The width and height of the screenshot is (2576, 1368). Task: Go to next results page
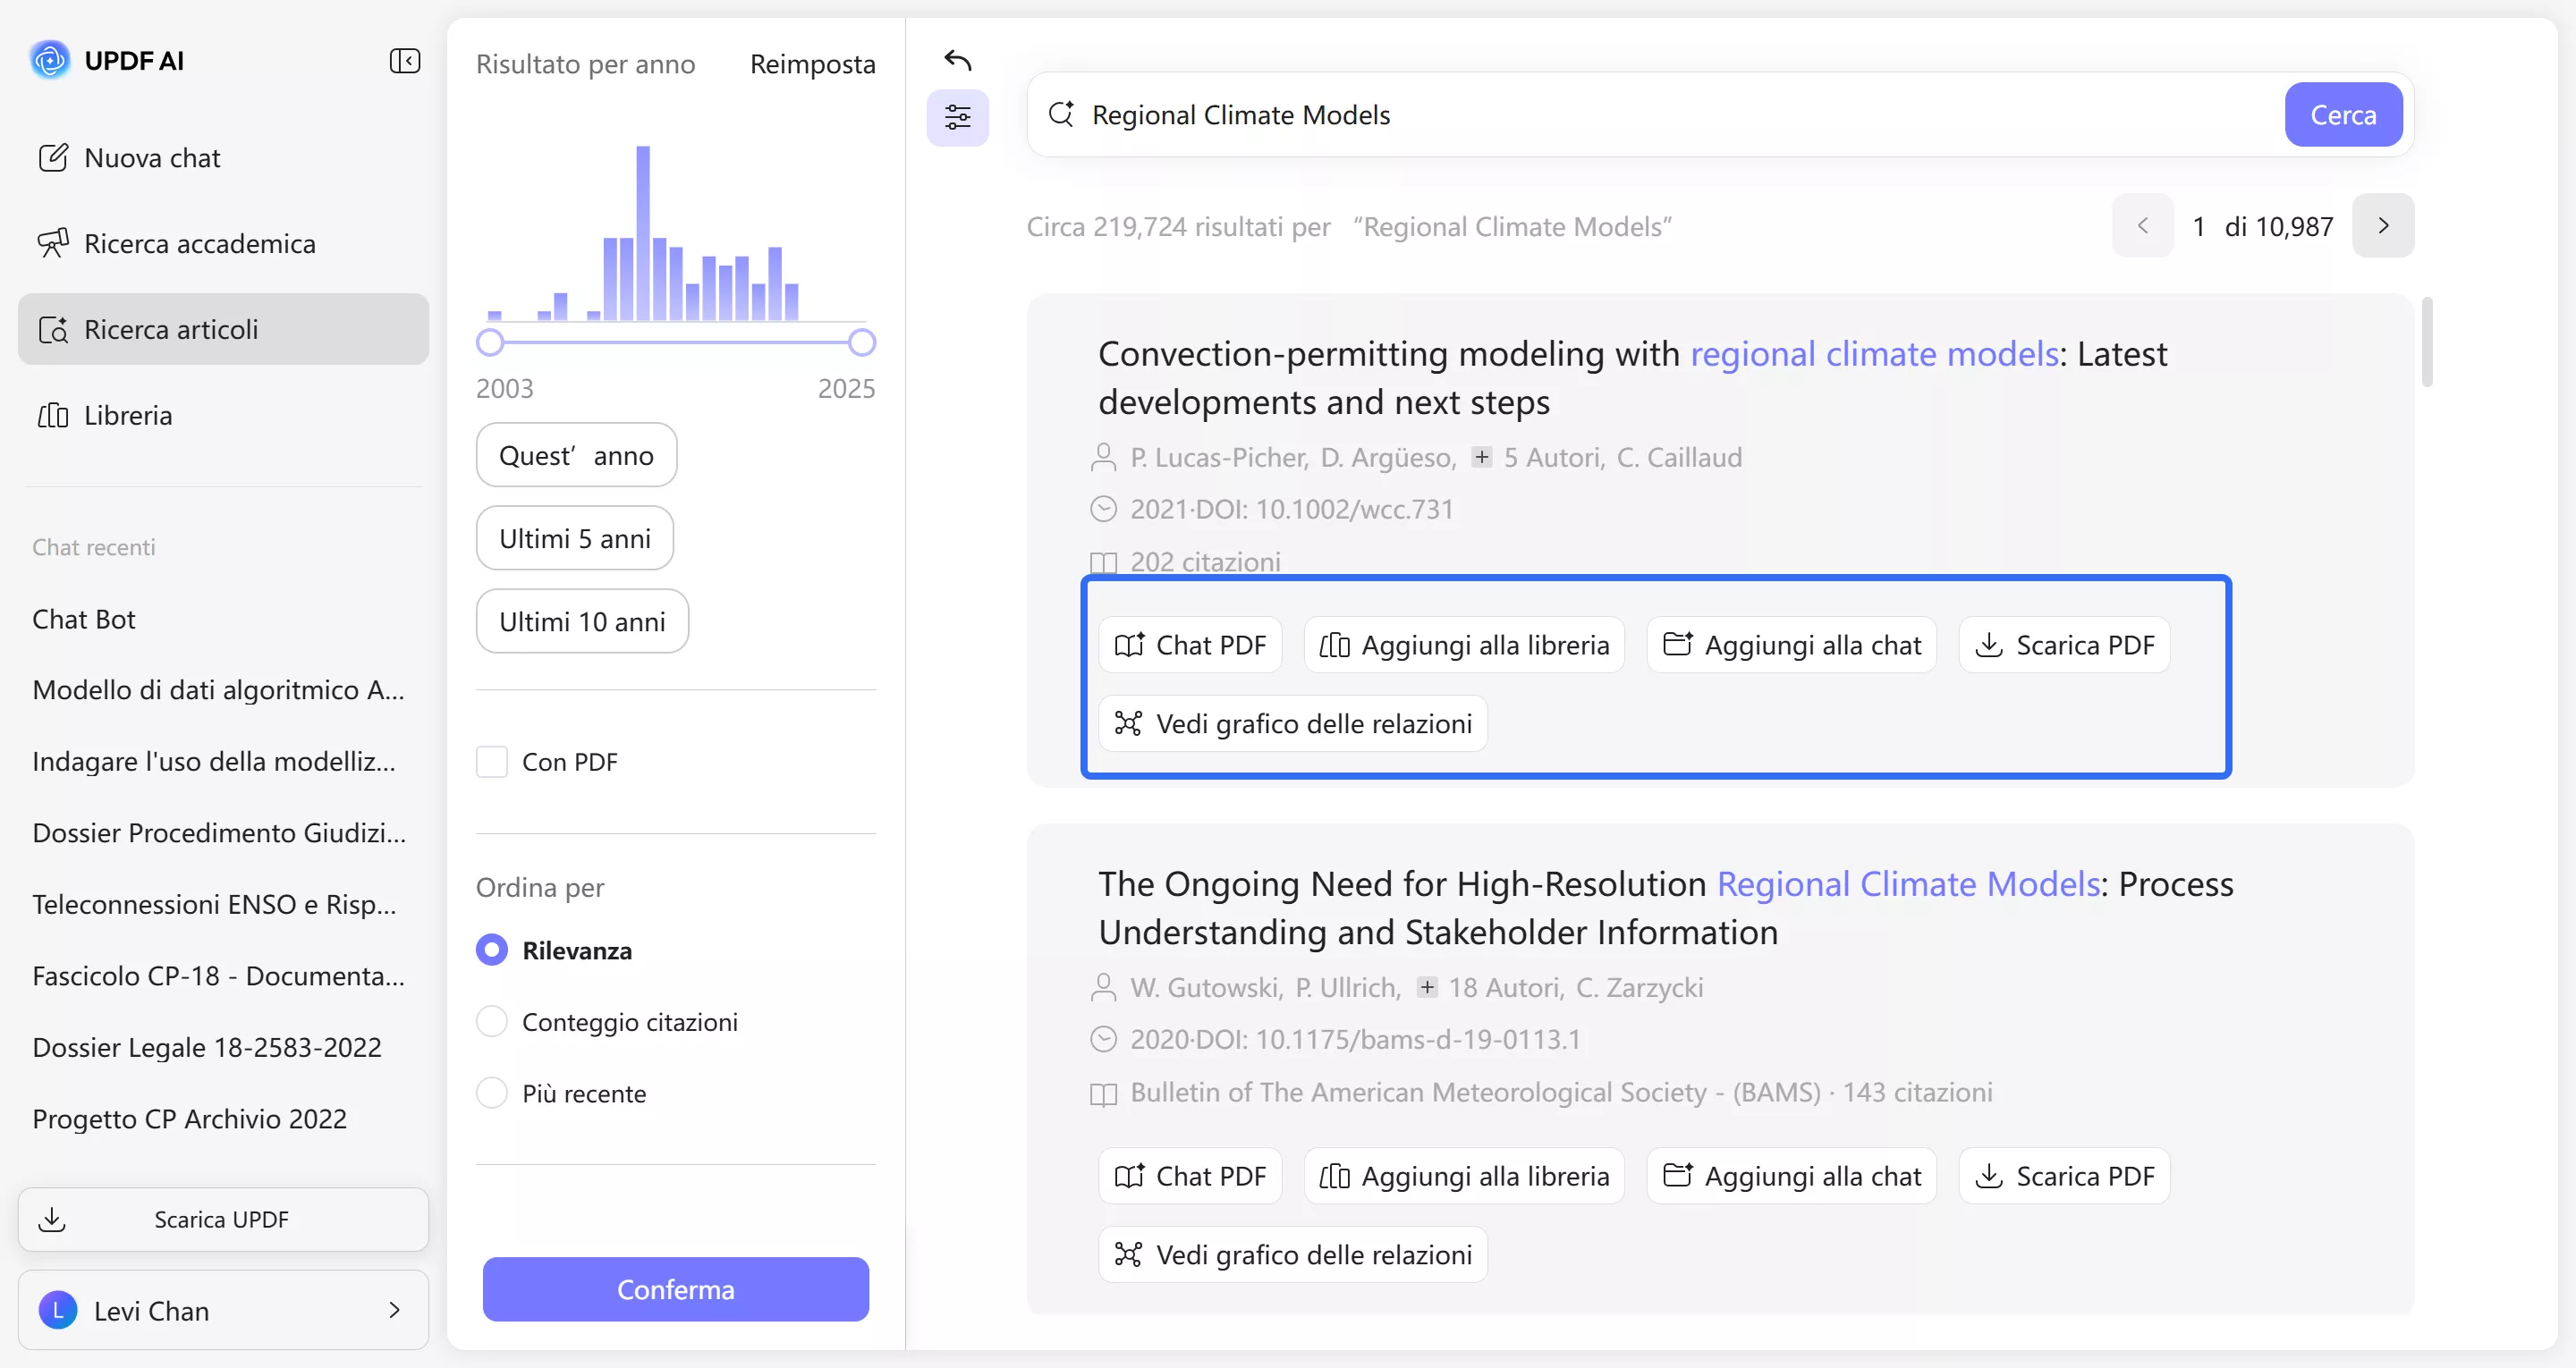click(x=2382, y=226)
